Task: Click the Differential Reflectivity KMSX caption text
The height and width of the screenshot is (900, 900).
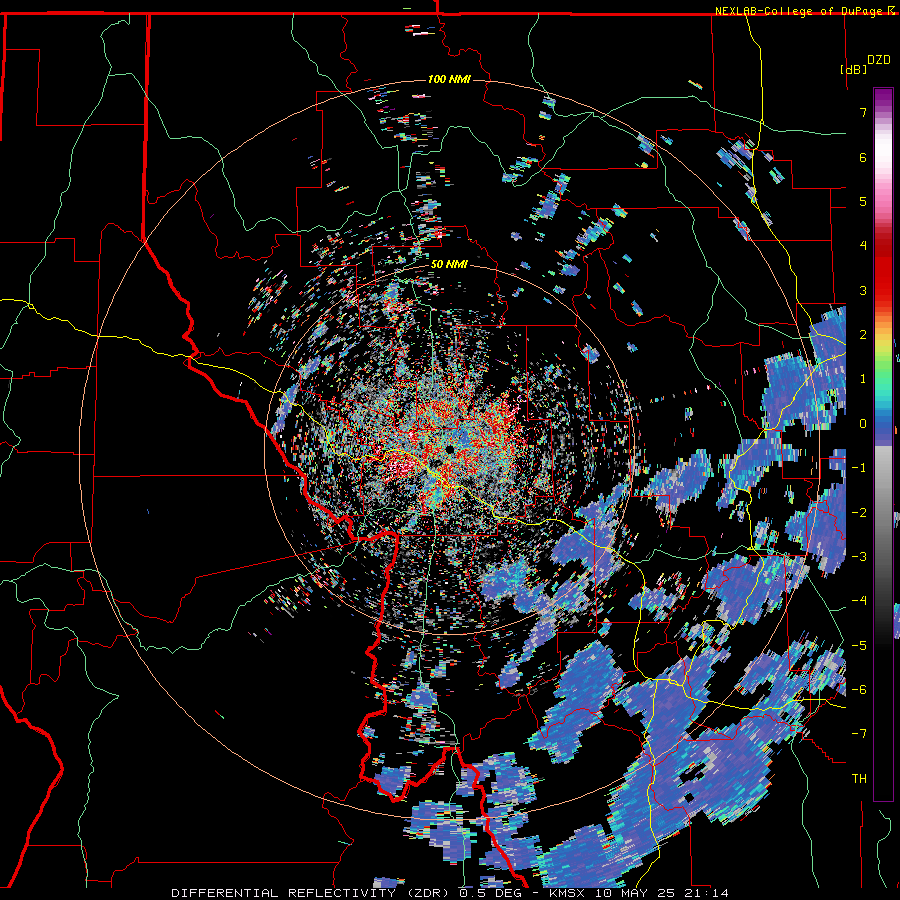Action: pyautogui.click(x=450, y=893)
